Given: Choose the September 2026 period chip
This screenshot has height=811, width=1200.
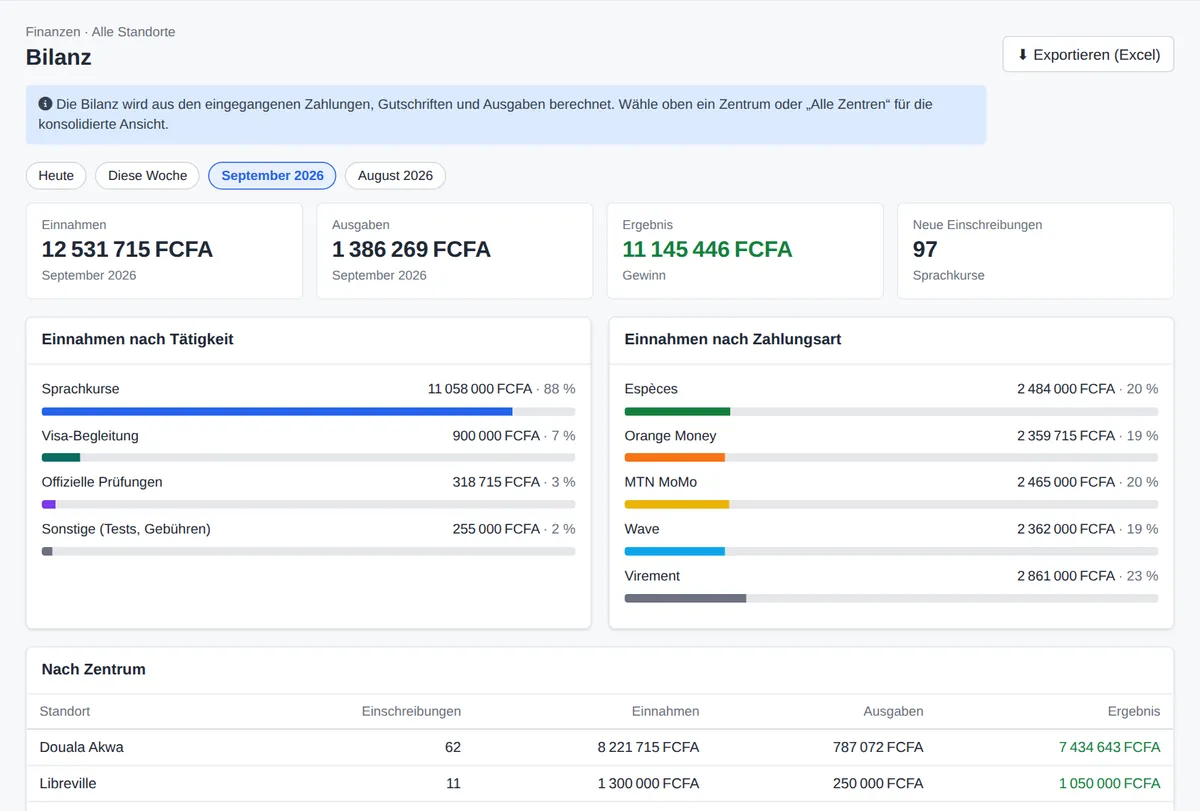Looking at the screenshot, I should tap(272, 176).
